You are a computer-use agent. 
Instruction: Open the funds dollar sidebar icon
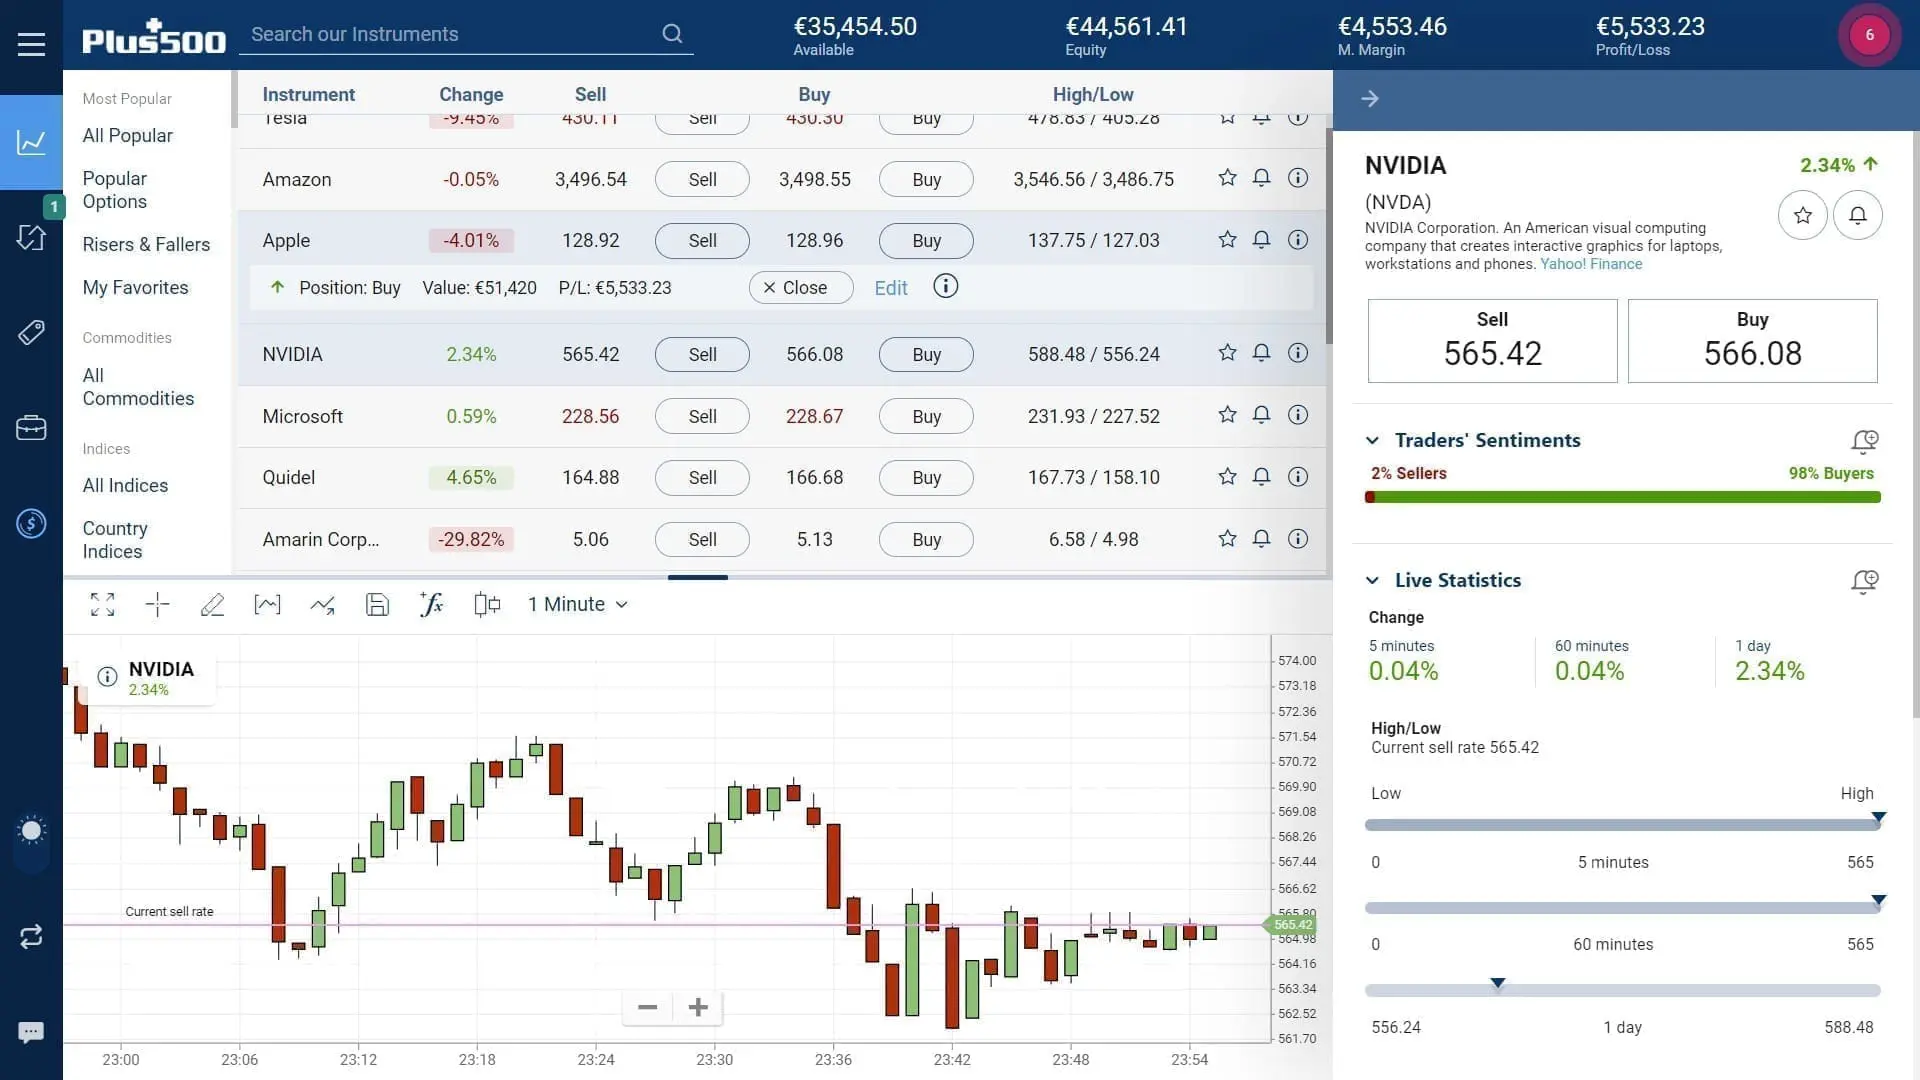[31, 523]
